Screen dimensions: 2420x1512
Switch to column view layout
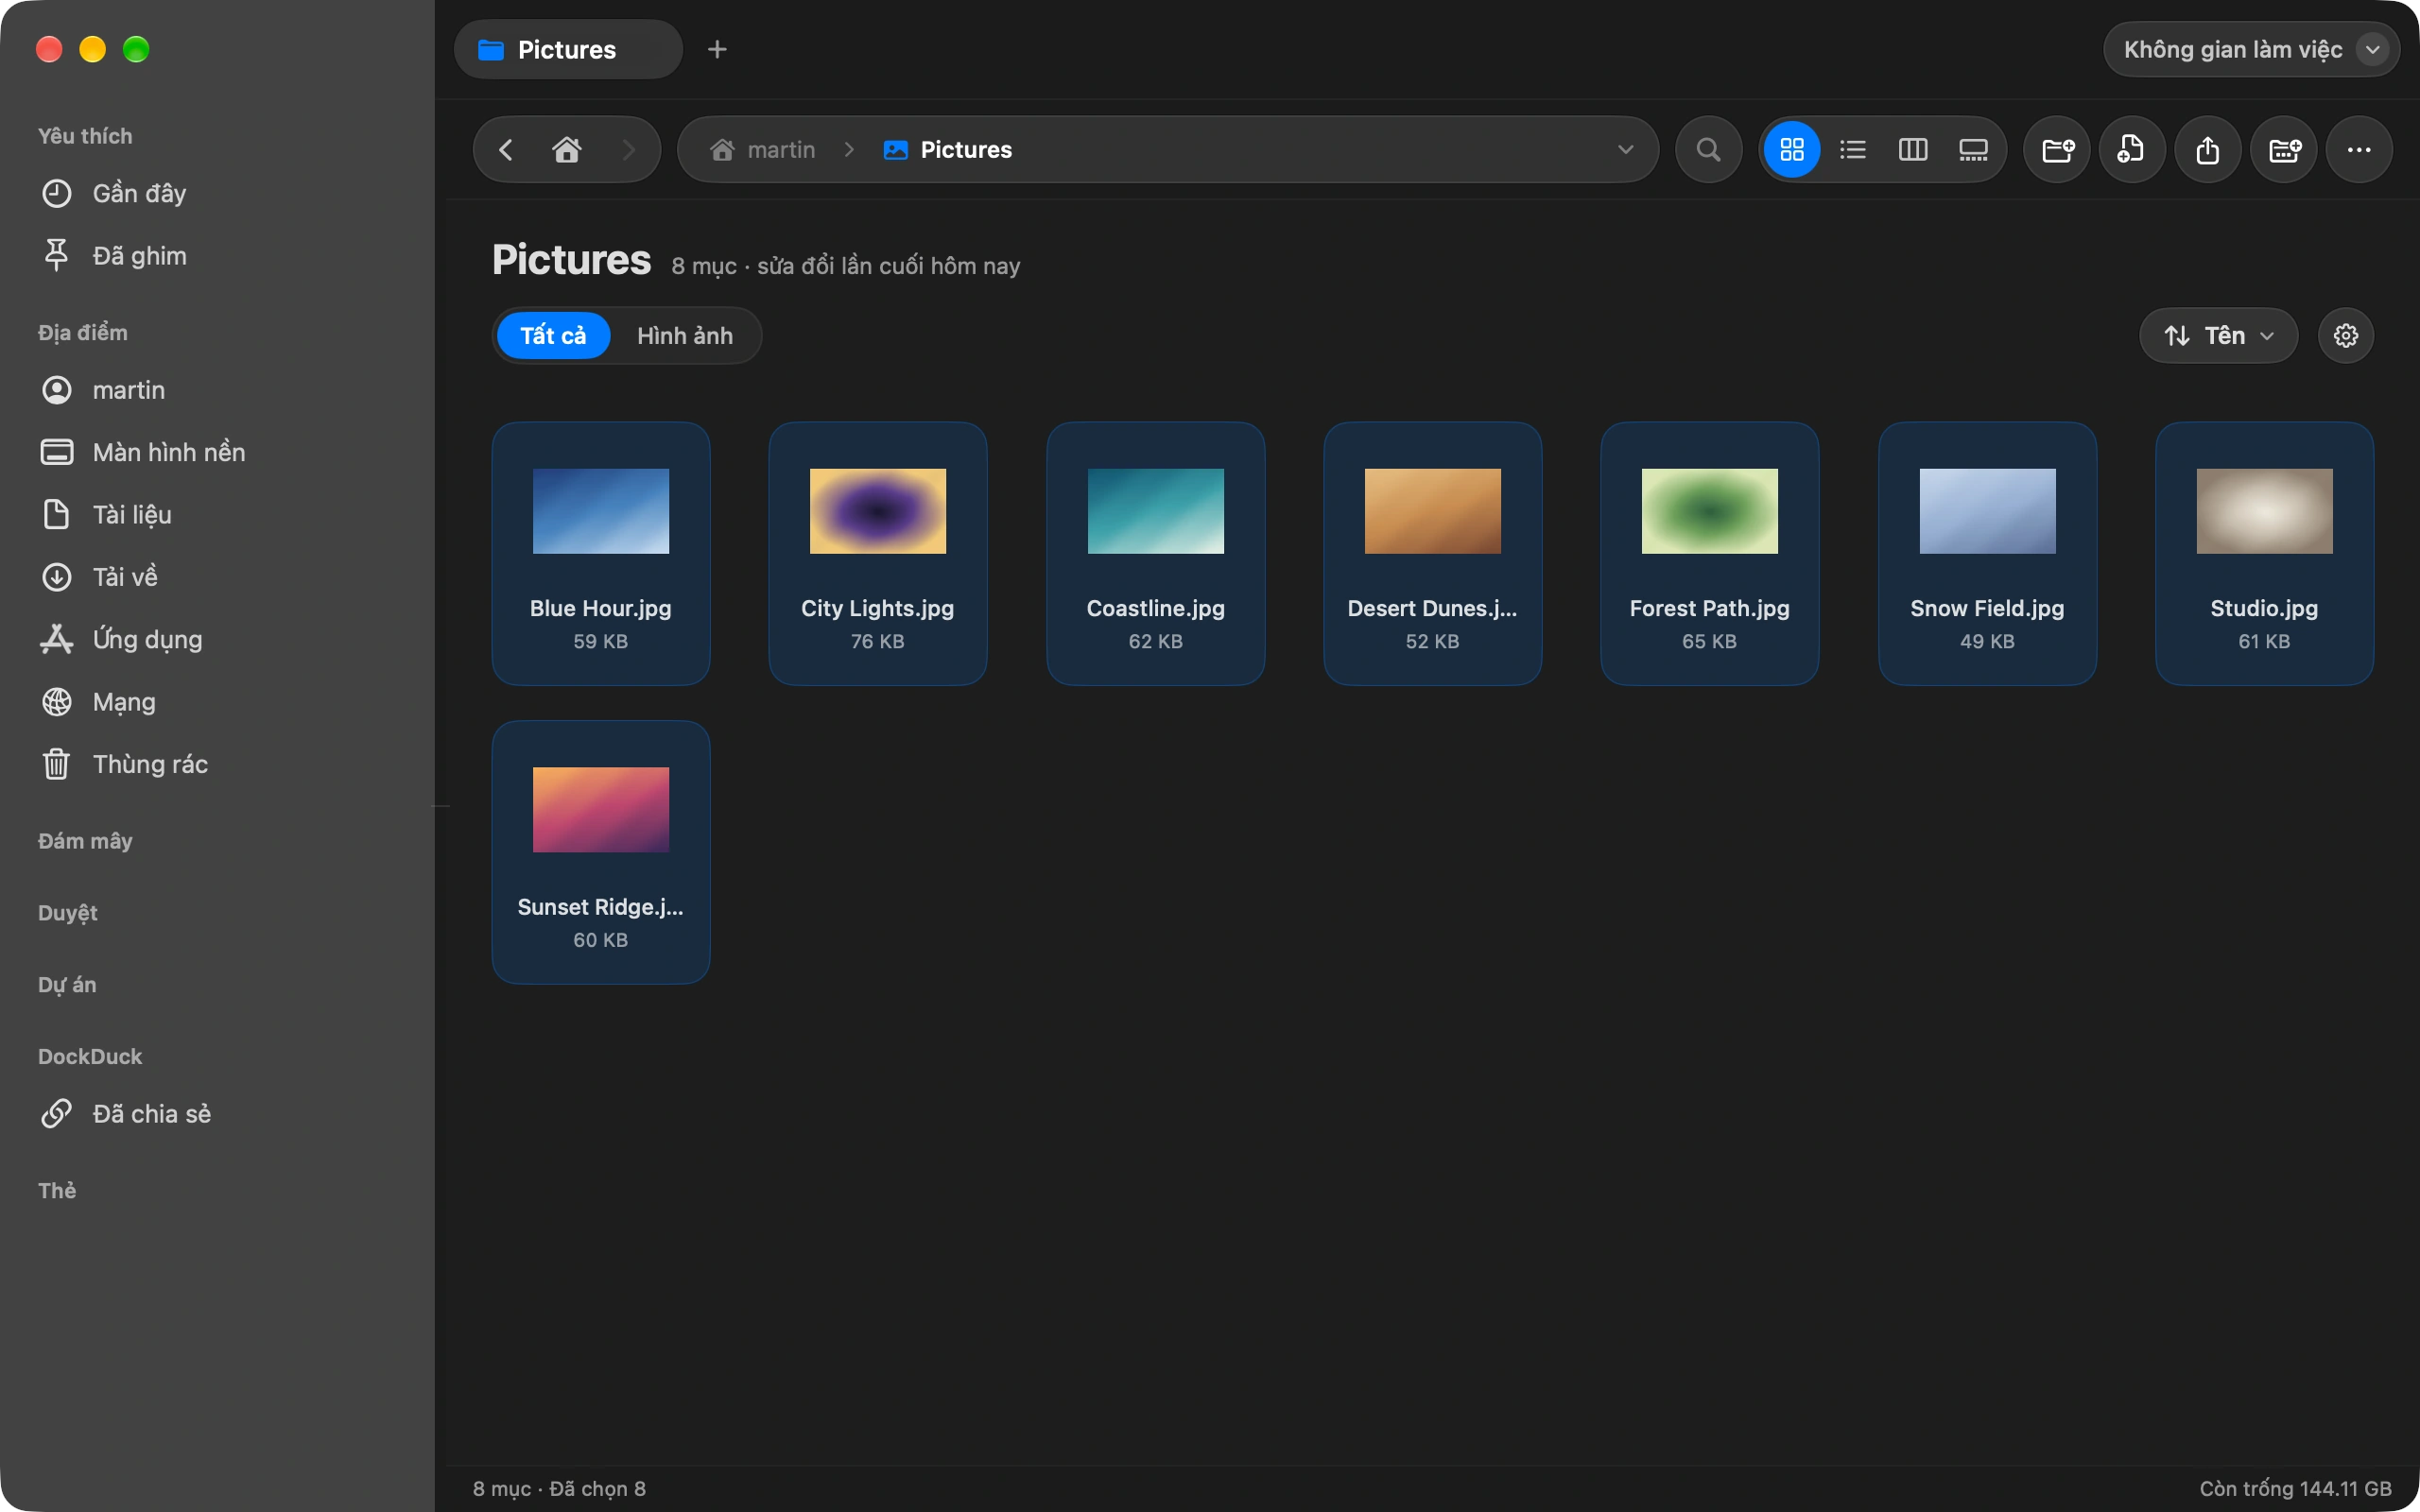point(1912,150)
